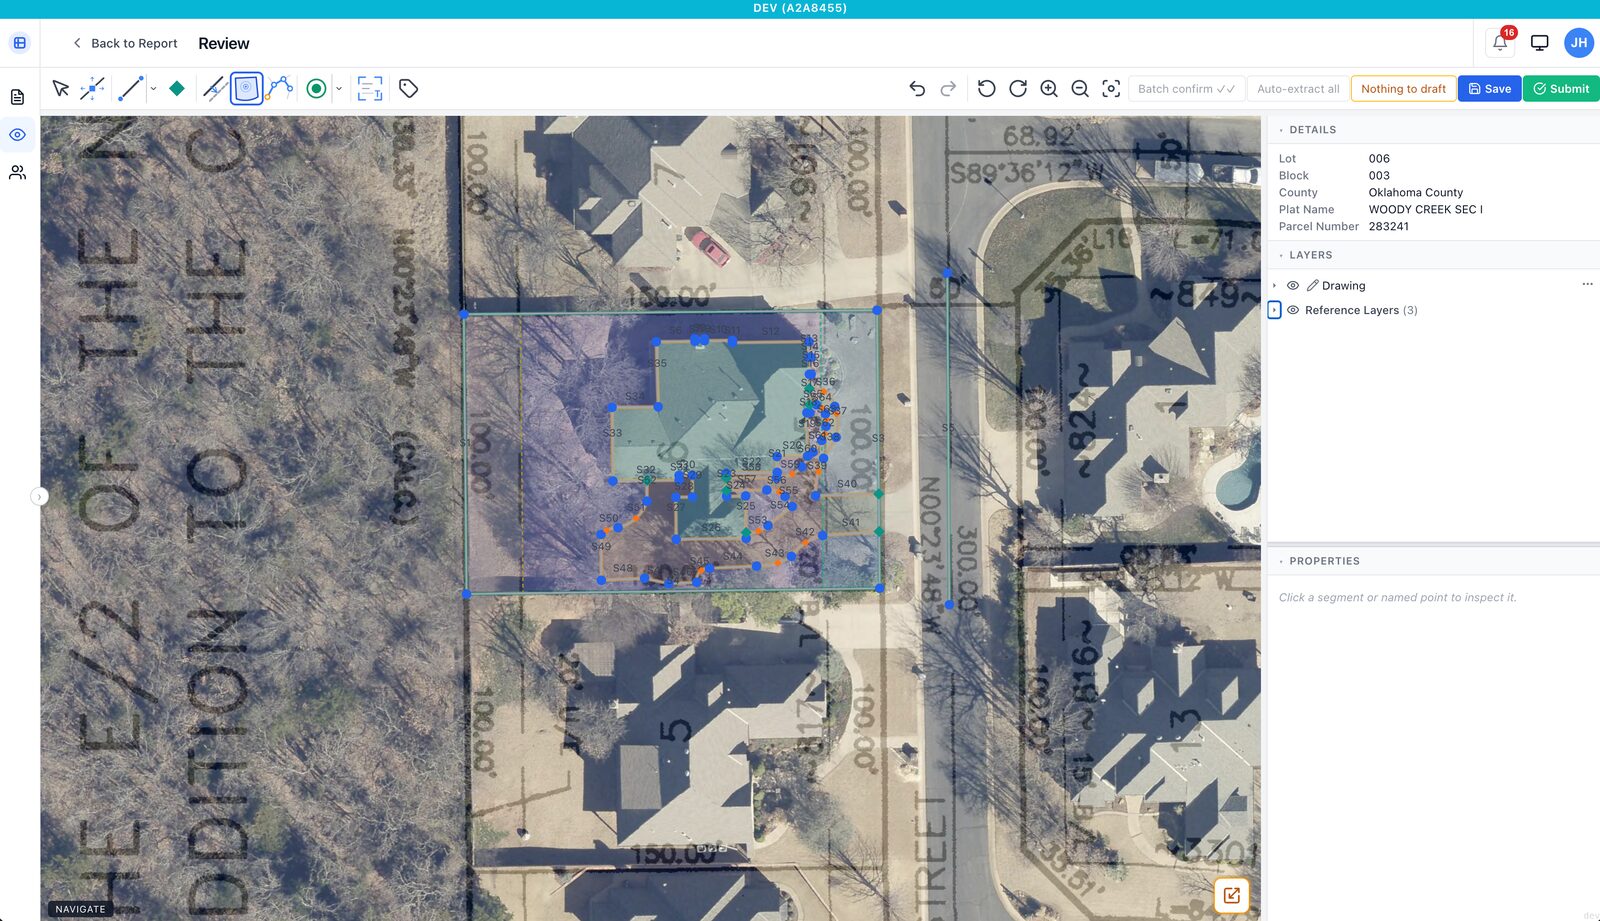Expand the collapsed left side panel
This screenshot has height=921, width=1600.
coord(39,496)
